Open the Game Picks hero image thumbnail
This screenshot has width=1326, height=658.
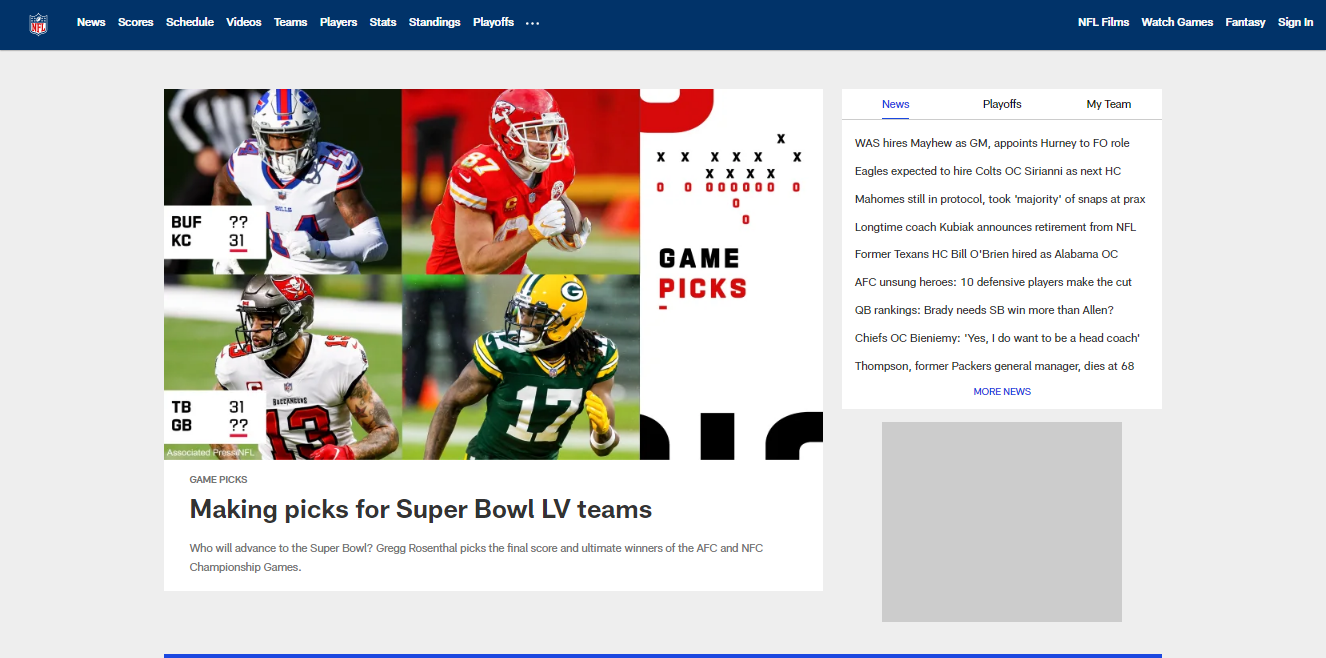(493, 274)
